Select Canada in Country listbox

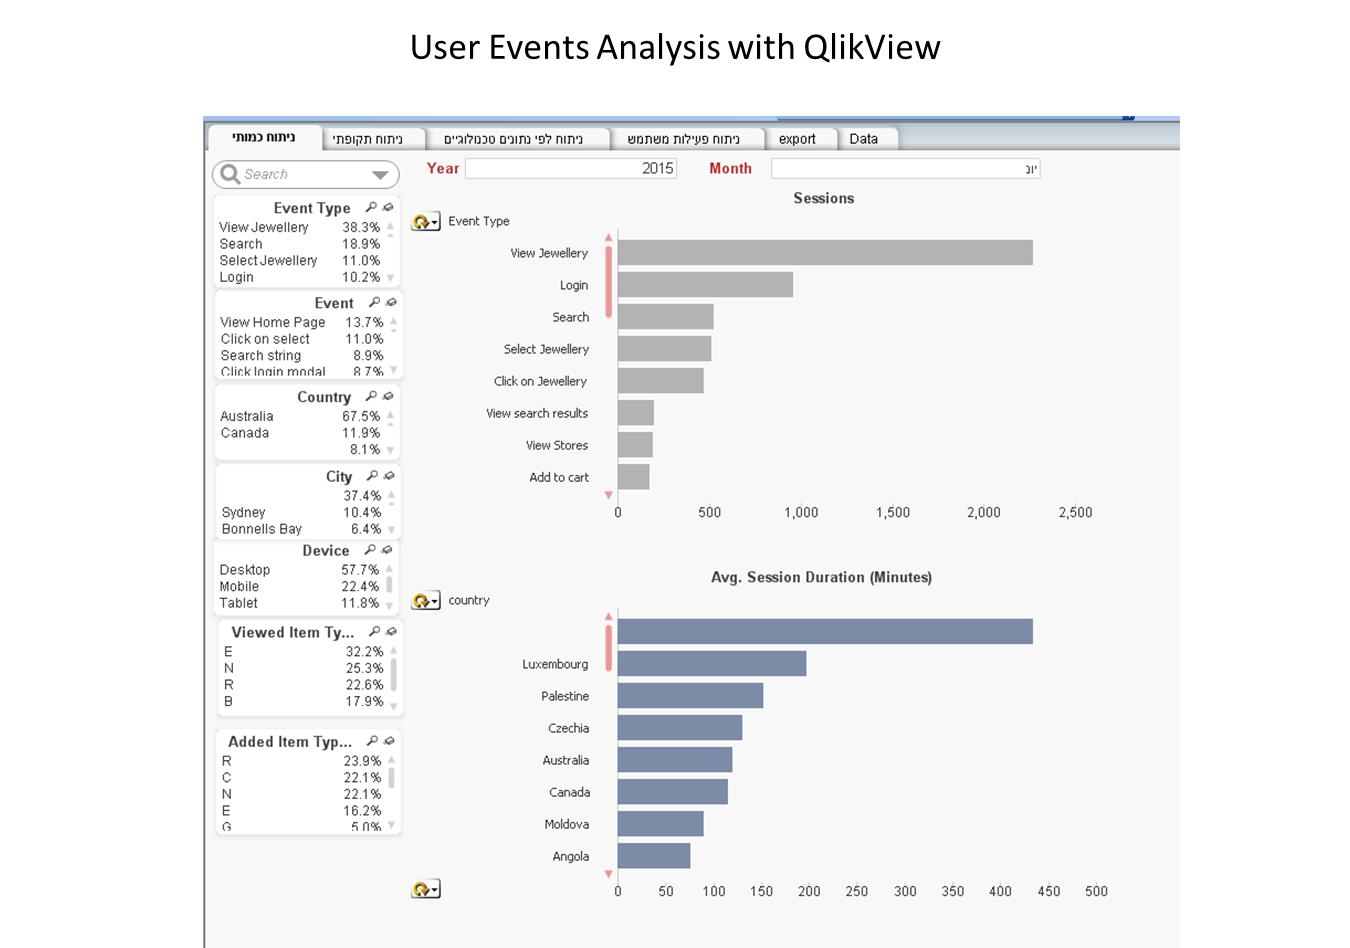(300, 433)
